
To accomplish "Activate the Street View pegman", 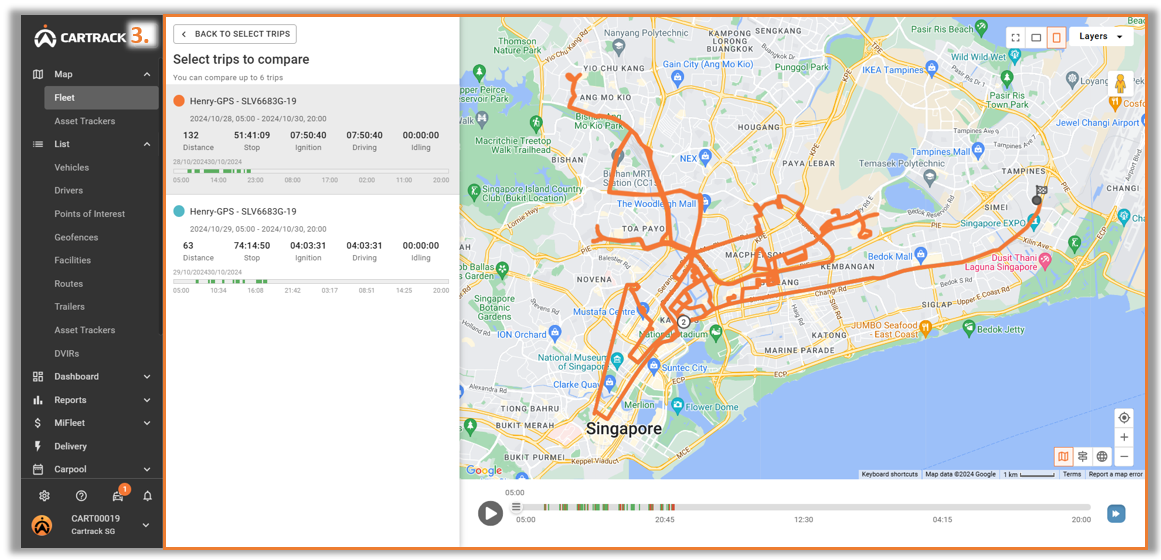I will click(1120, 83).
